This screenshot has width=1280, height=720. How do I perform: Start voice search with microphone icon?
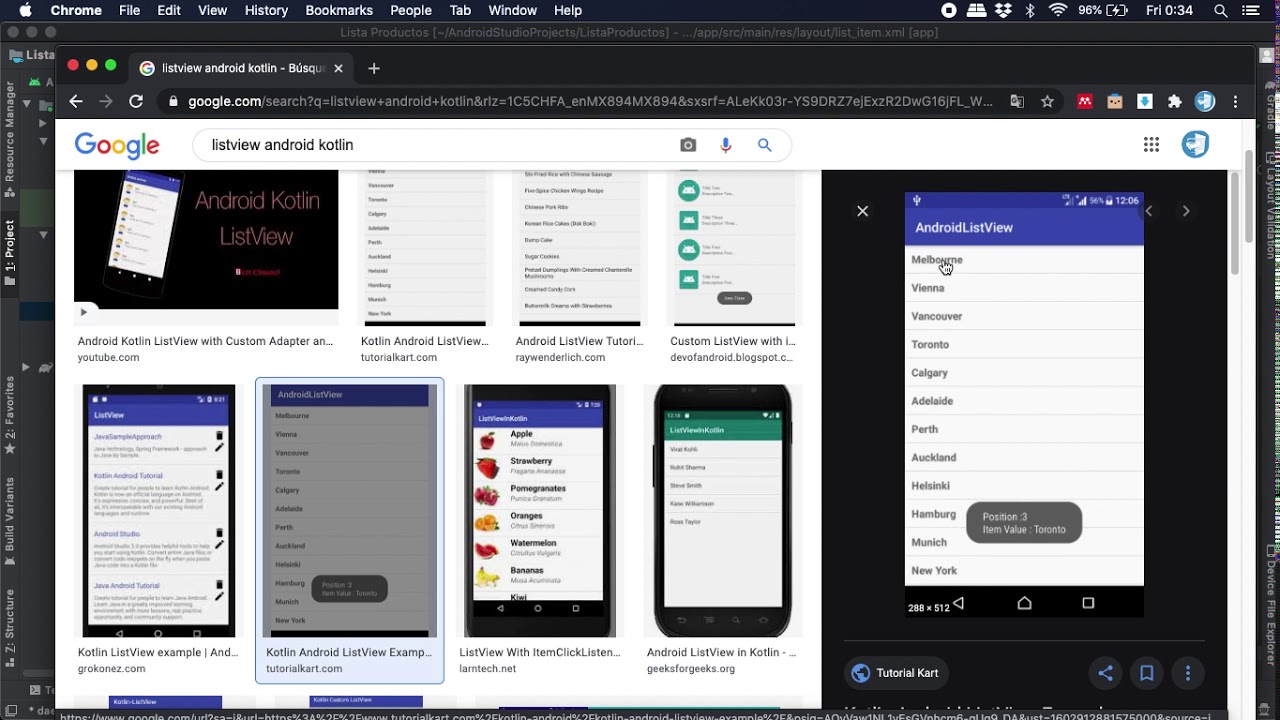(x=726, y=145)
